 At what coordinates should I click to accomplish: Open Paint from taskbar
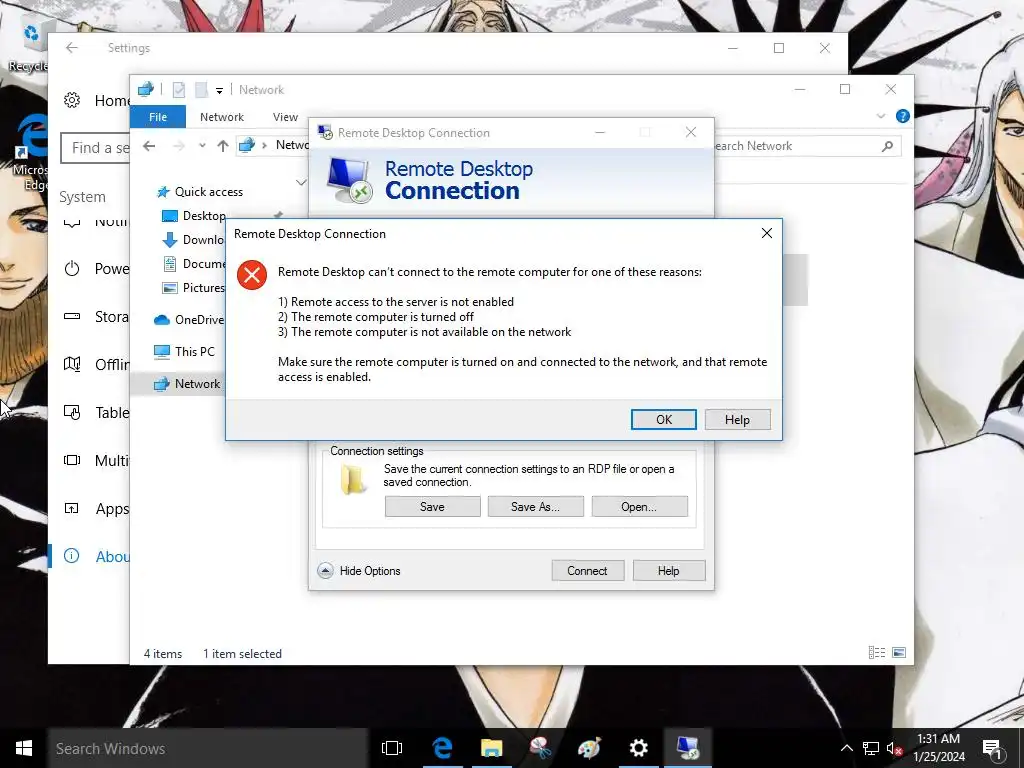(589, 748)
